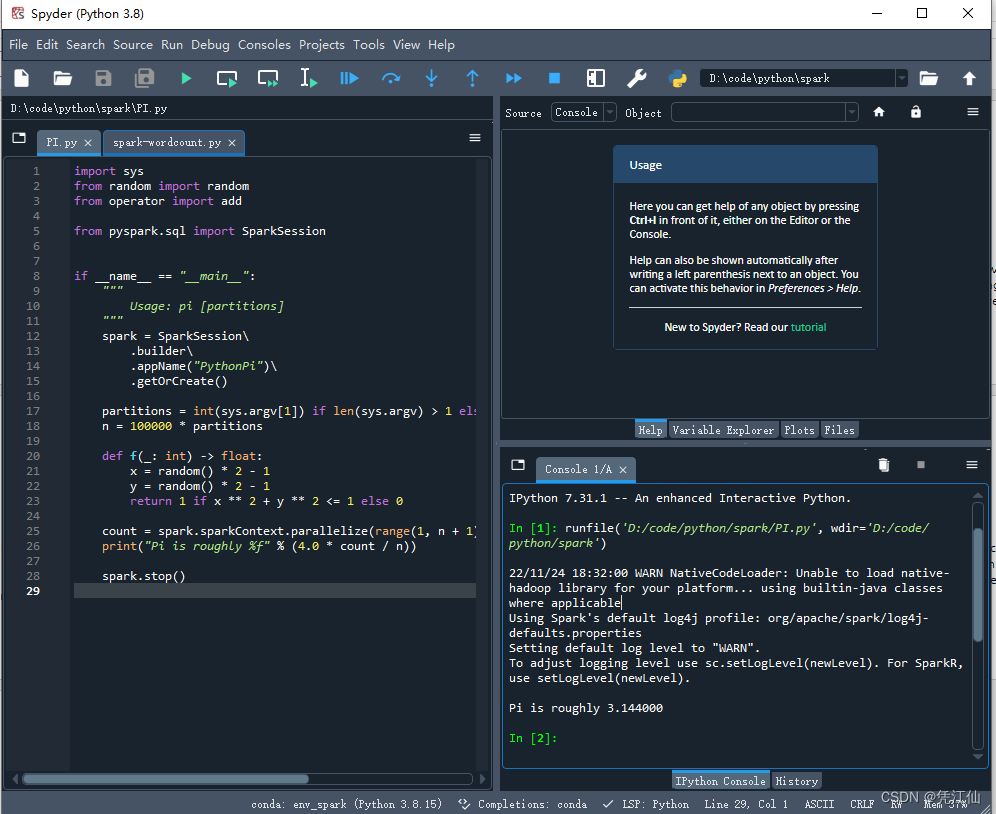Run the current cell
This screenshot has width=996, height=814.
[x=227, y=78]
